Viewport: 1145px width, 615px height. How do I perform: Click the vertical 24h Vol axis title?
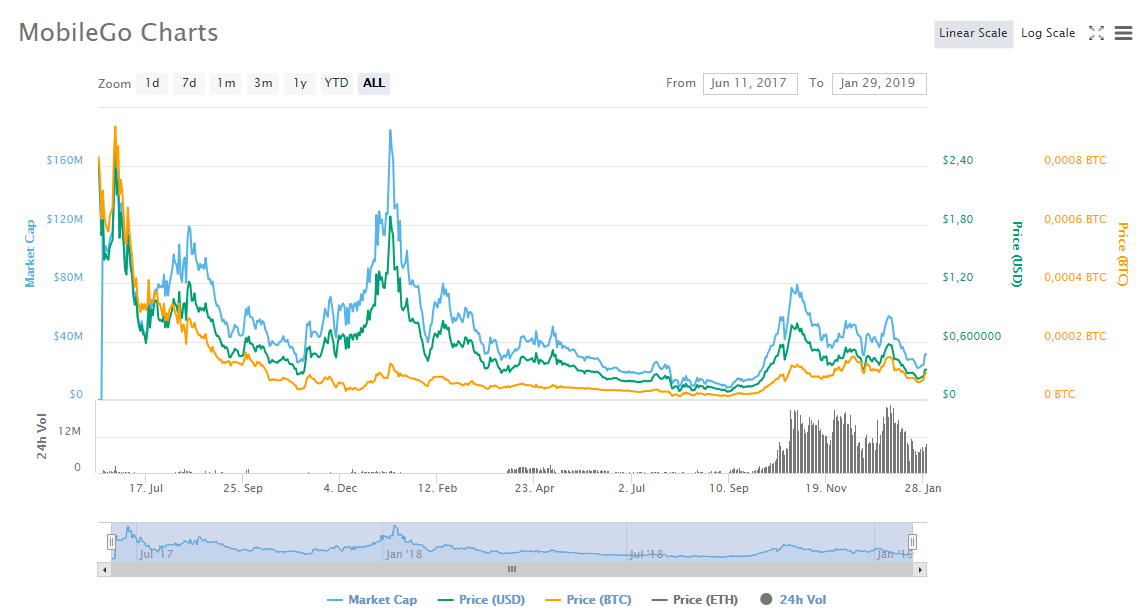tap(42, 436)
